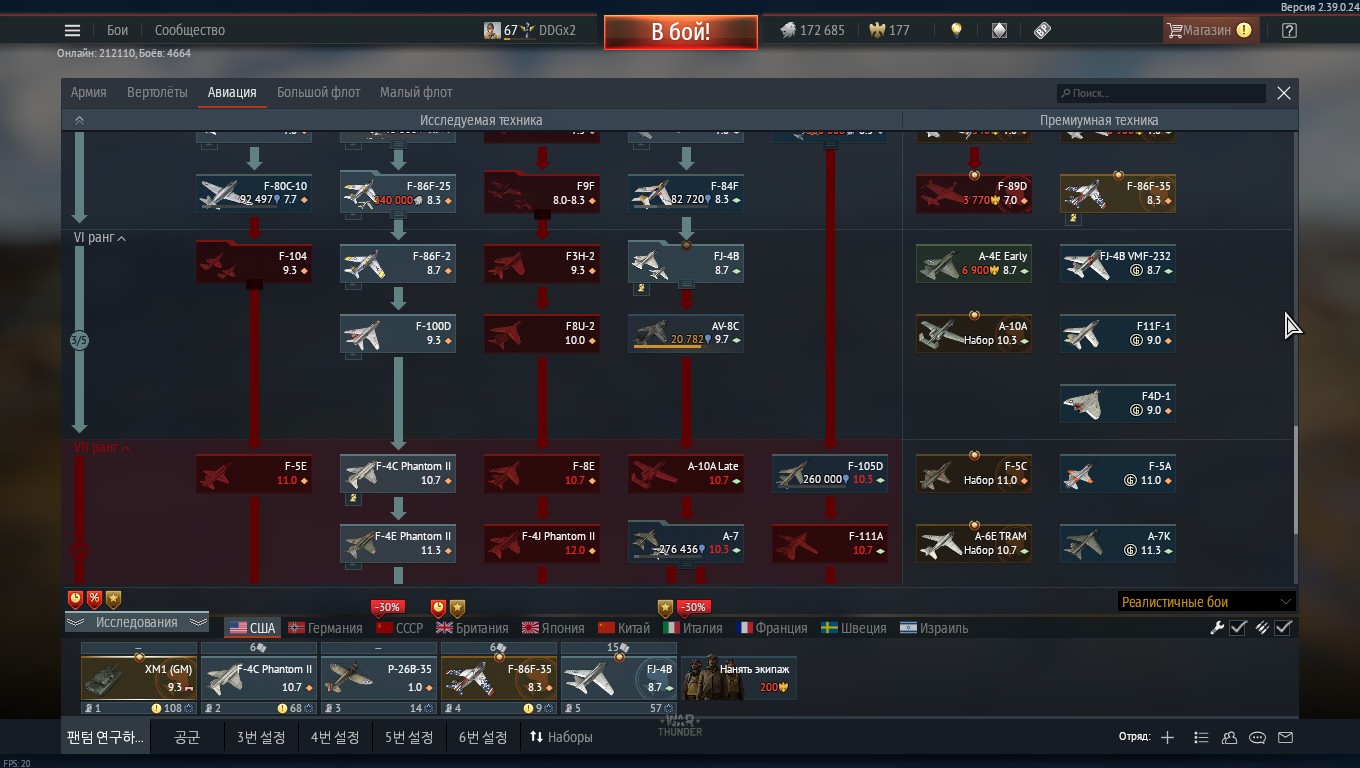This screenshot has width=1360, height=768.
Task: Select the F-100D aircraft
Action: point(398,333)
